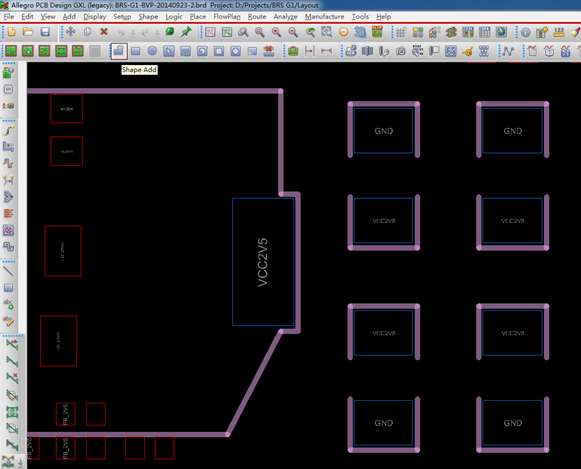
Task: Click the Slide trace icon in sidebar
Action: click(x=9, y=147)
